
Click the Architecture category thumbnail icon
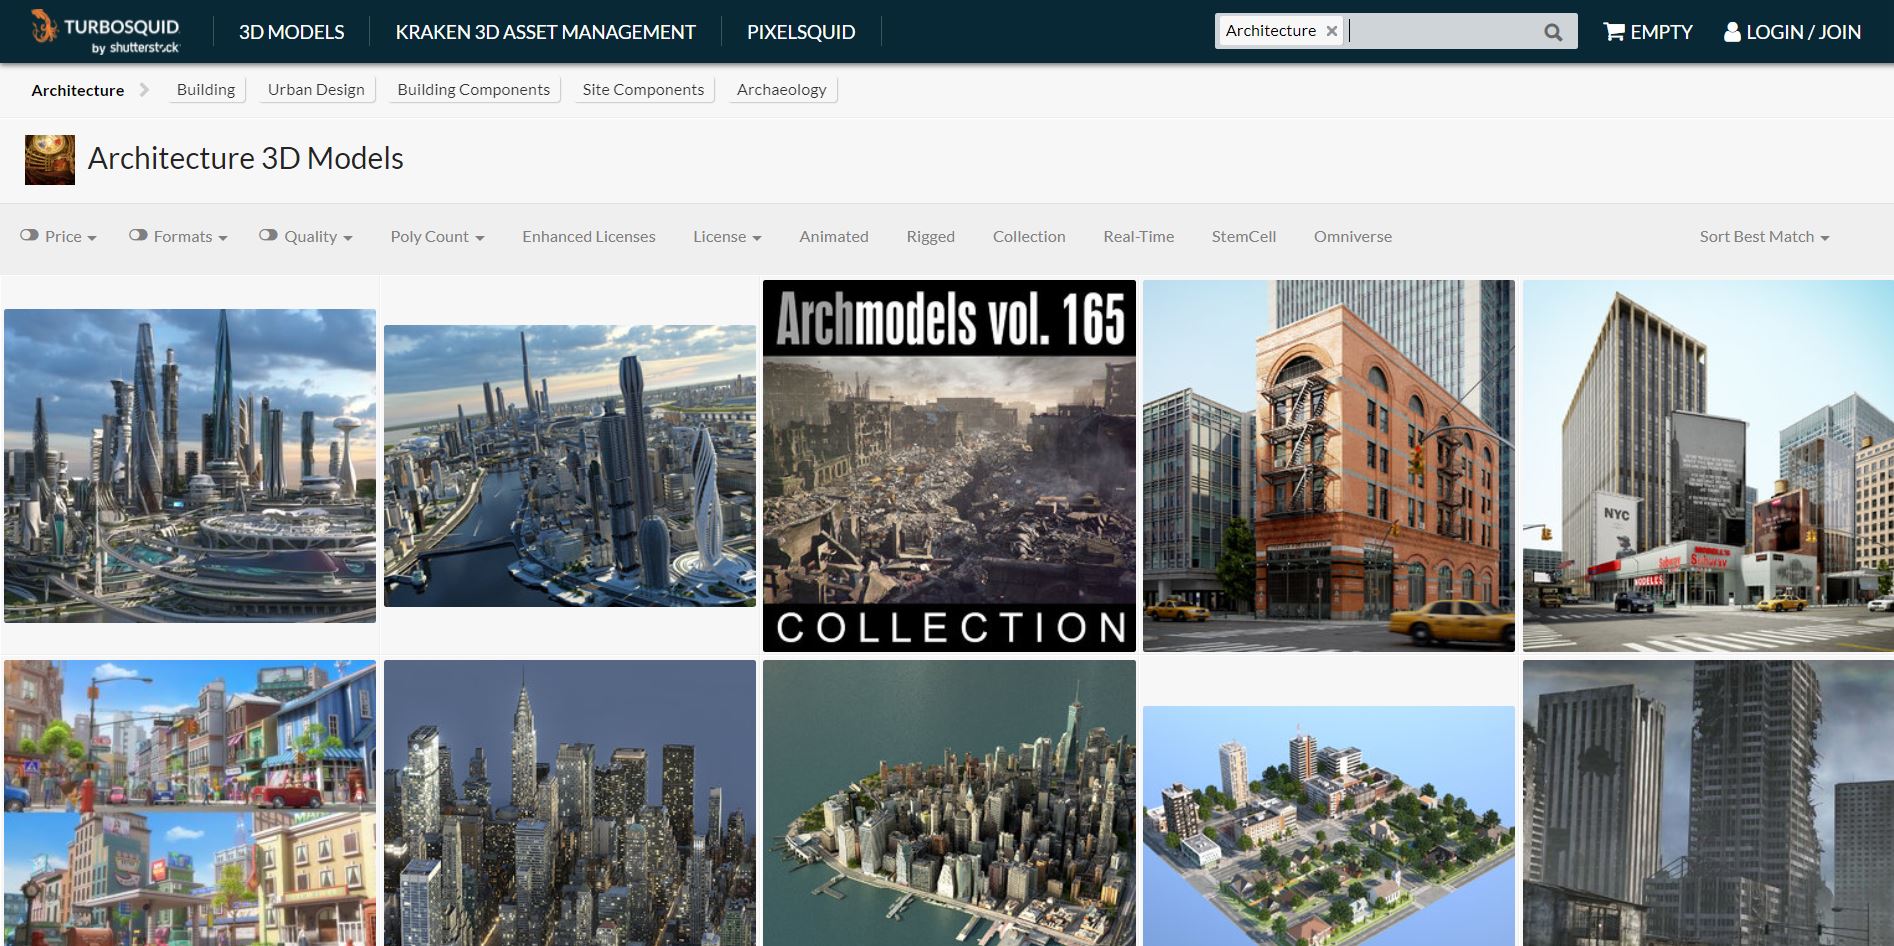pos(50,160)
